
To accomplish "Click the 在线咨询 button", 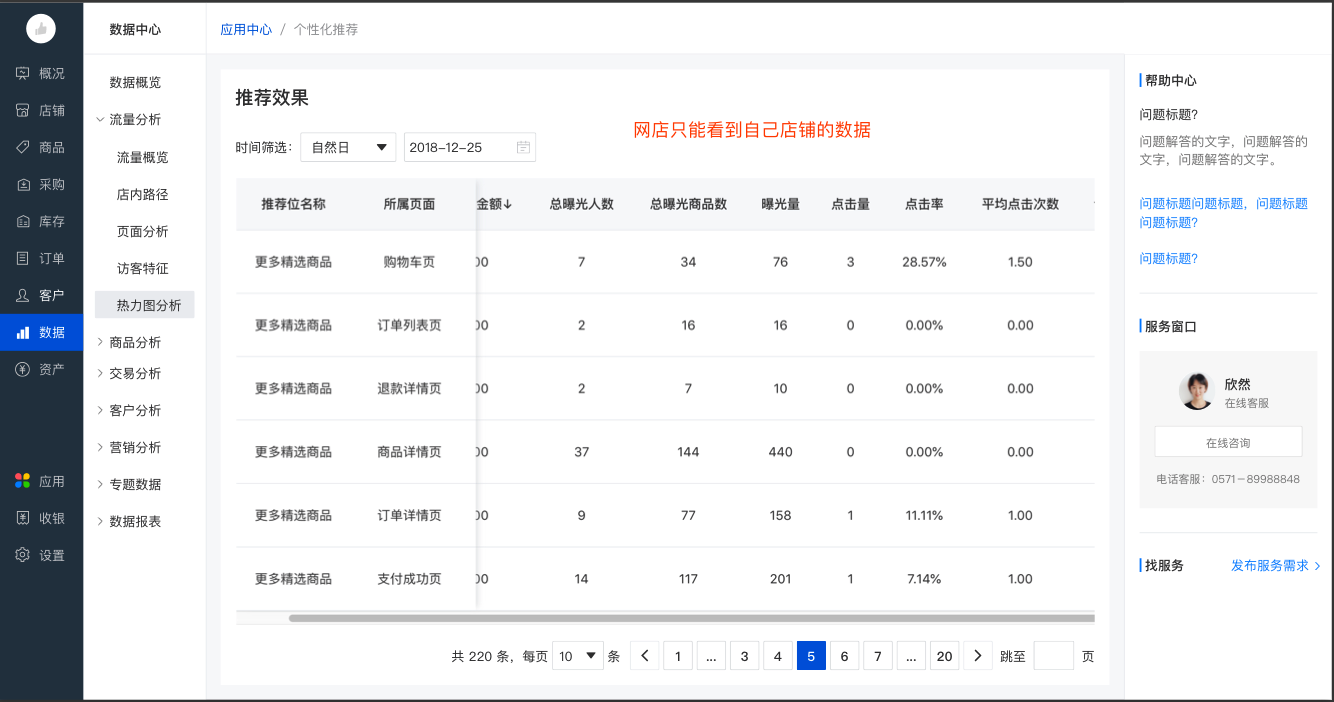I will click(x=1228, y=442).
